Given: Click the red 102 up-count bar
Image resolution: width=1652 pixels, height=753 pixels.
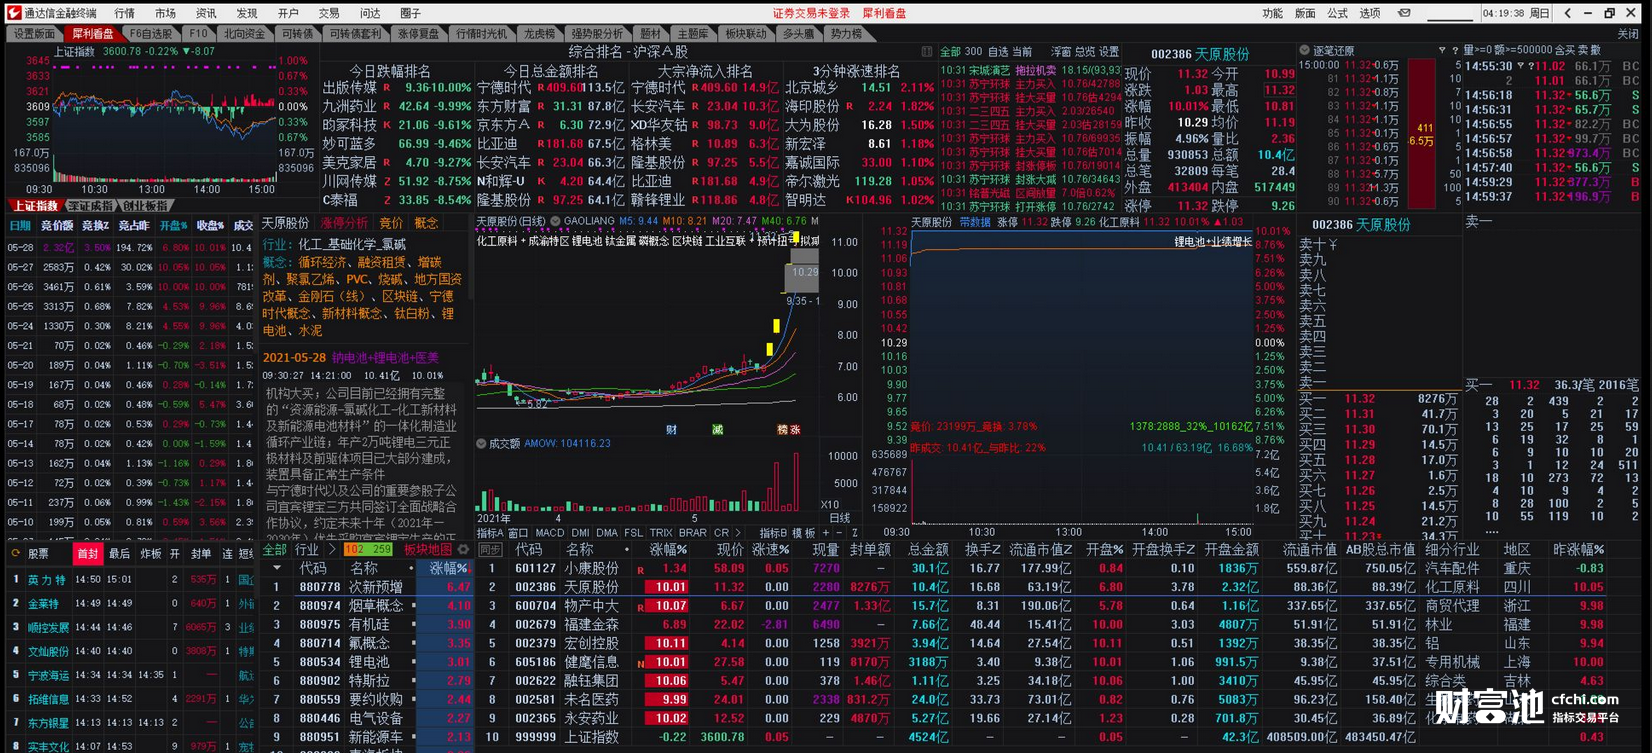Looking at the screenshot, I should pos(353,550).
